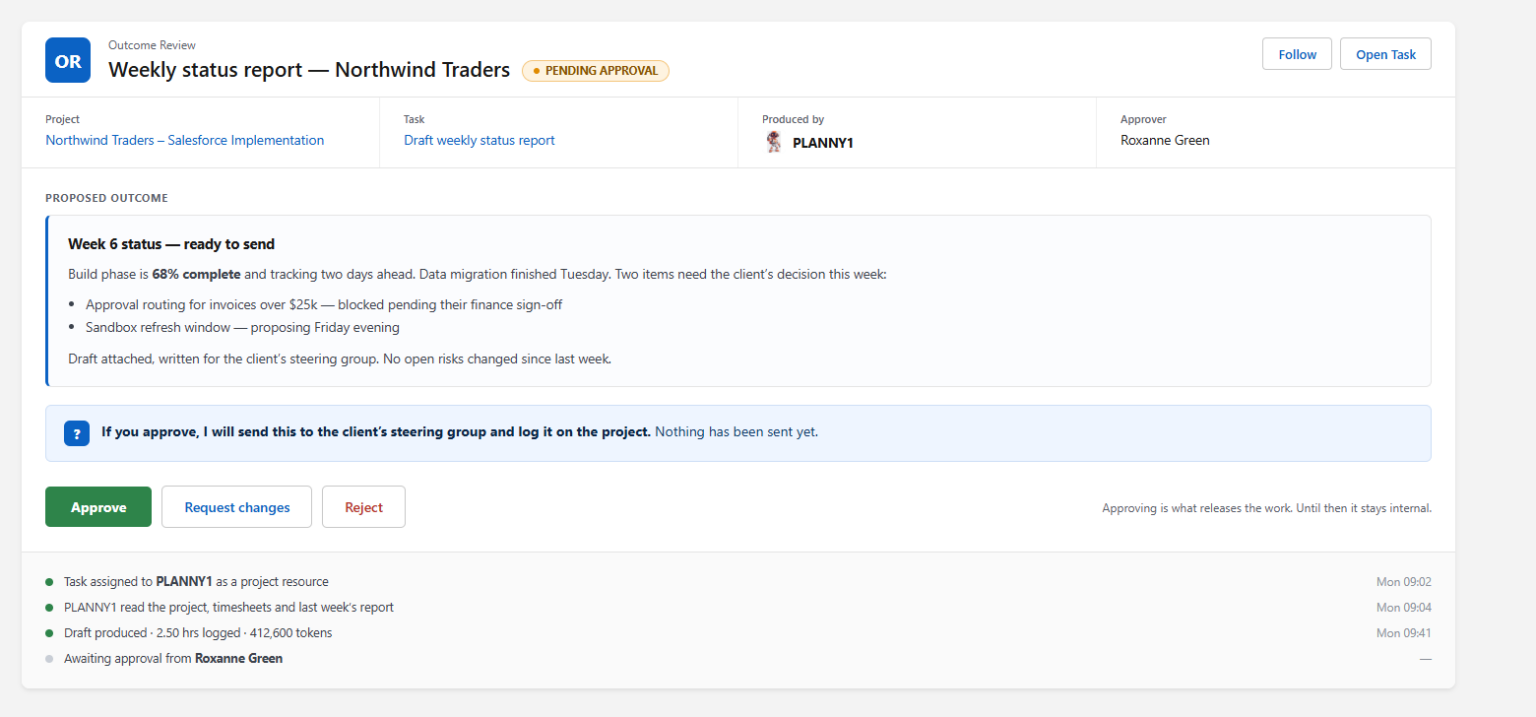The width and height of the screenshot is (1536, 717).
Task: Select the title Weekly status report — Northwind Traders
Action: 309,70
